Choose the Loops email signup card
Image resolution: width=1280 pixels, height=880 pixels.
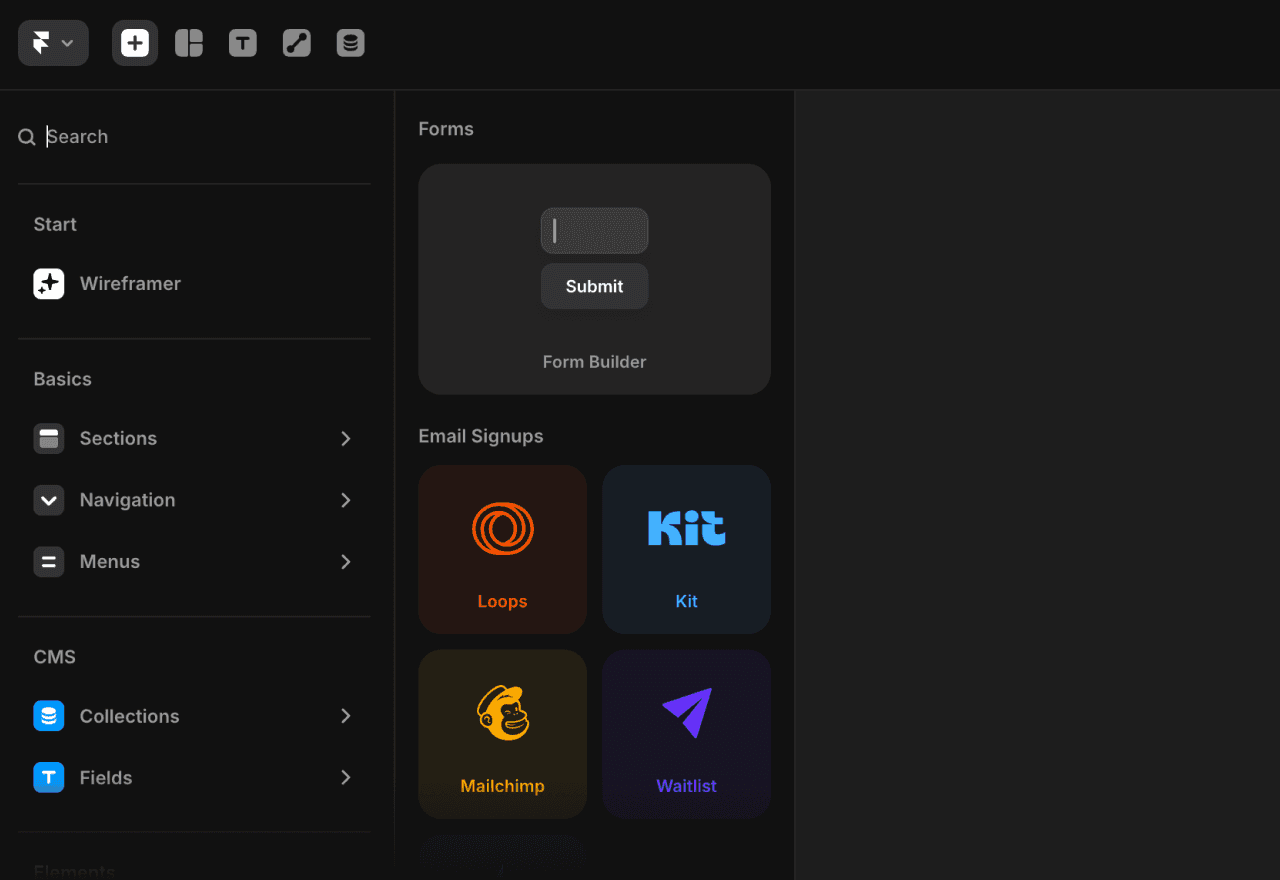[x=502, y=549]
